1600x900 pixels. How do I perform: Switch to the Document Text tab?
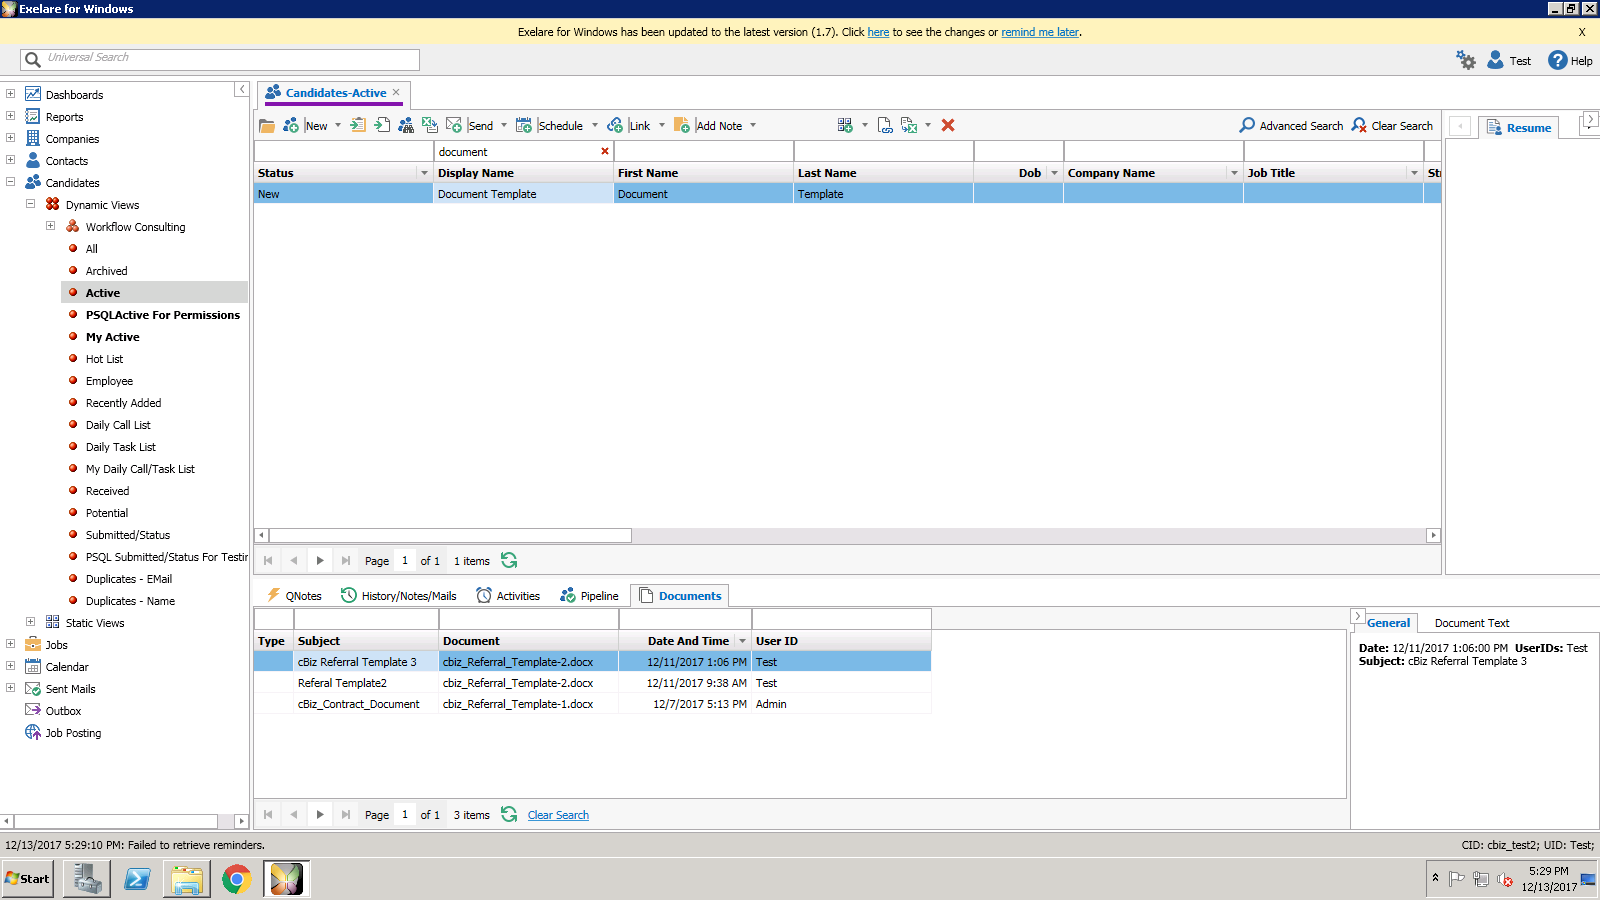pos(1472,623)
